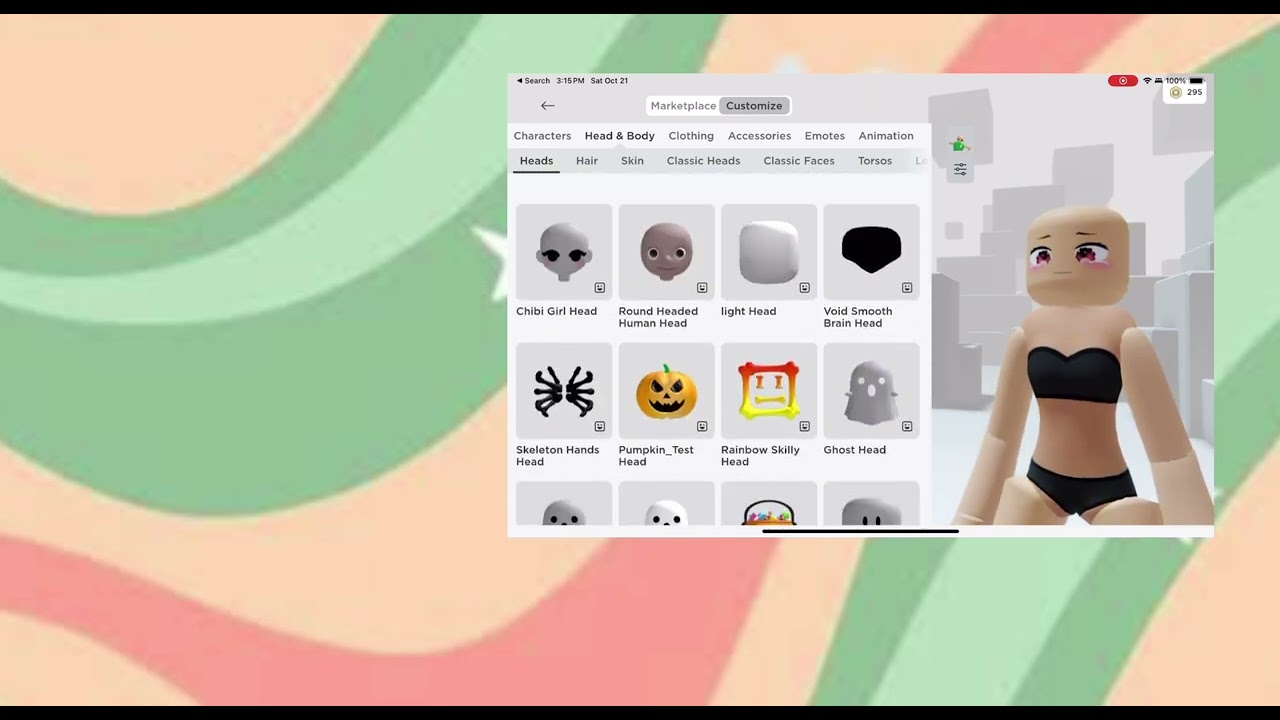Viewport: 1280px width, 720px height.
Task: Select the Skin subcategory
Action: [x=632, y=161]
